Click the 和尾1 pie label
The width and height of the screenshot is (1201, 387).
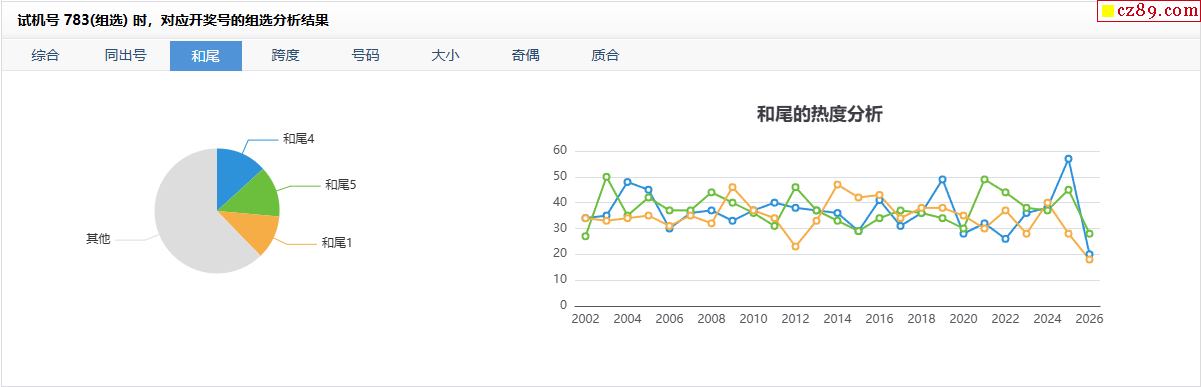coord(337,243)
